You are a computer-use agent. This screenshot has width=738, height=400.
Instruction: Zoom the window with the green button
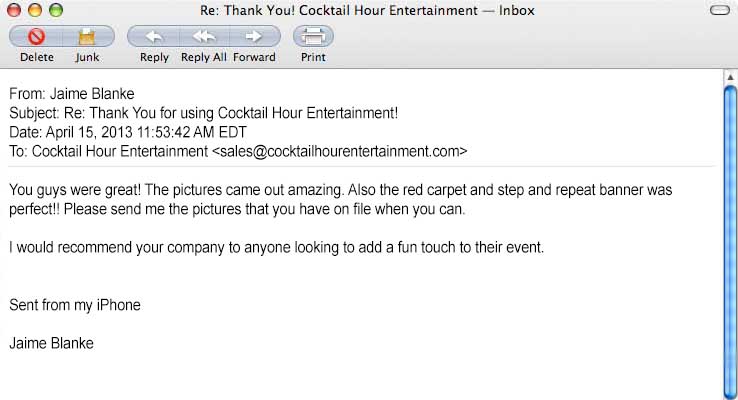(55, 11)
